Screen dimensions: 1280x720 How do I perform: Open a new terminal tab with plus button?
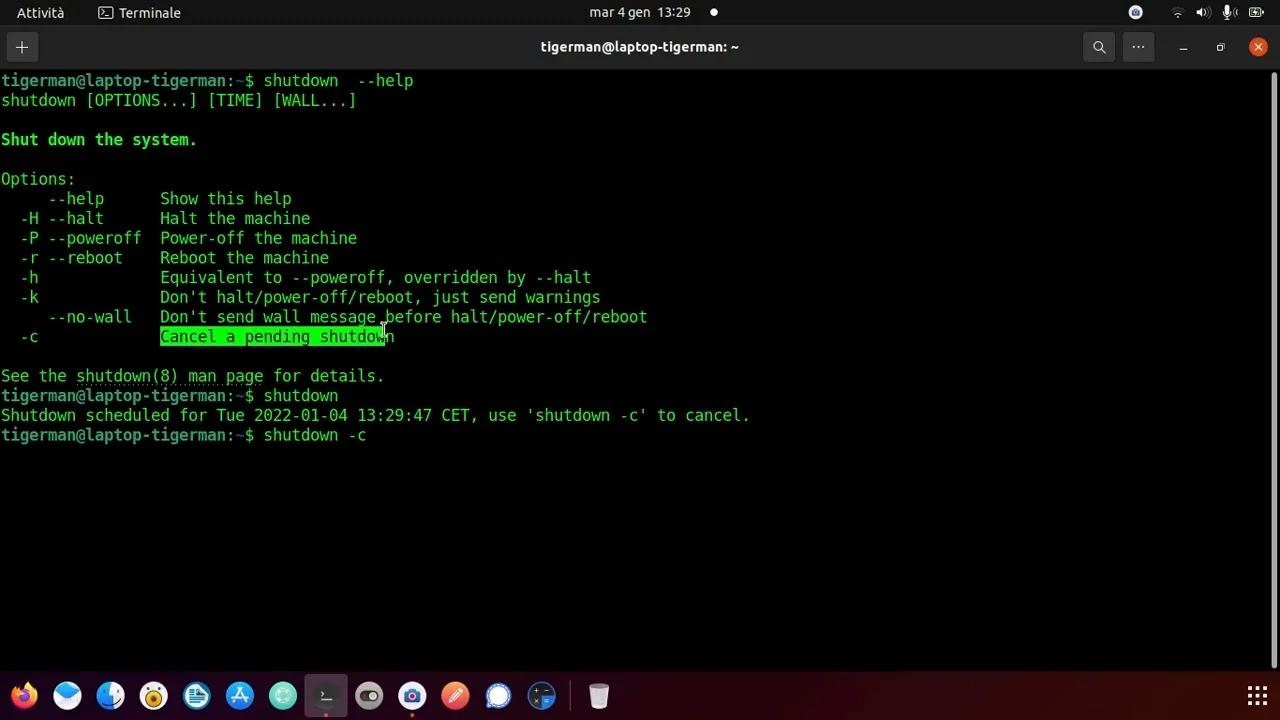coord(22,47)
